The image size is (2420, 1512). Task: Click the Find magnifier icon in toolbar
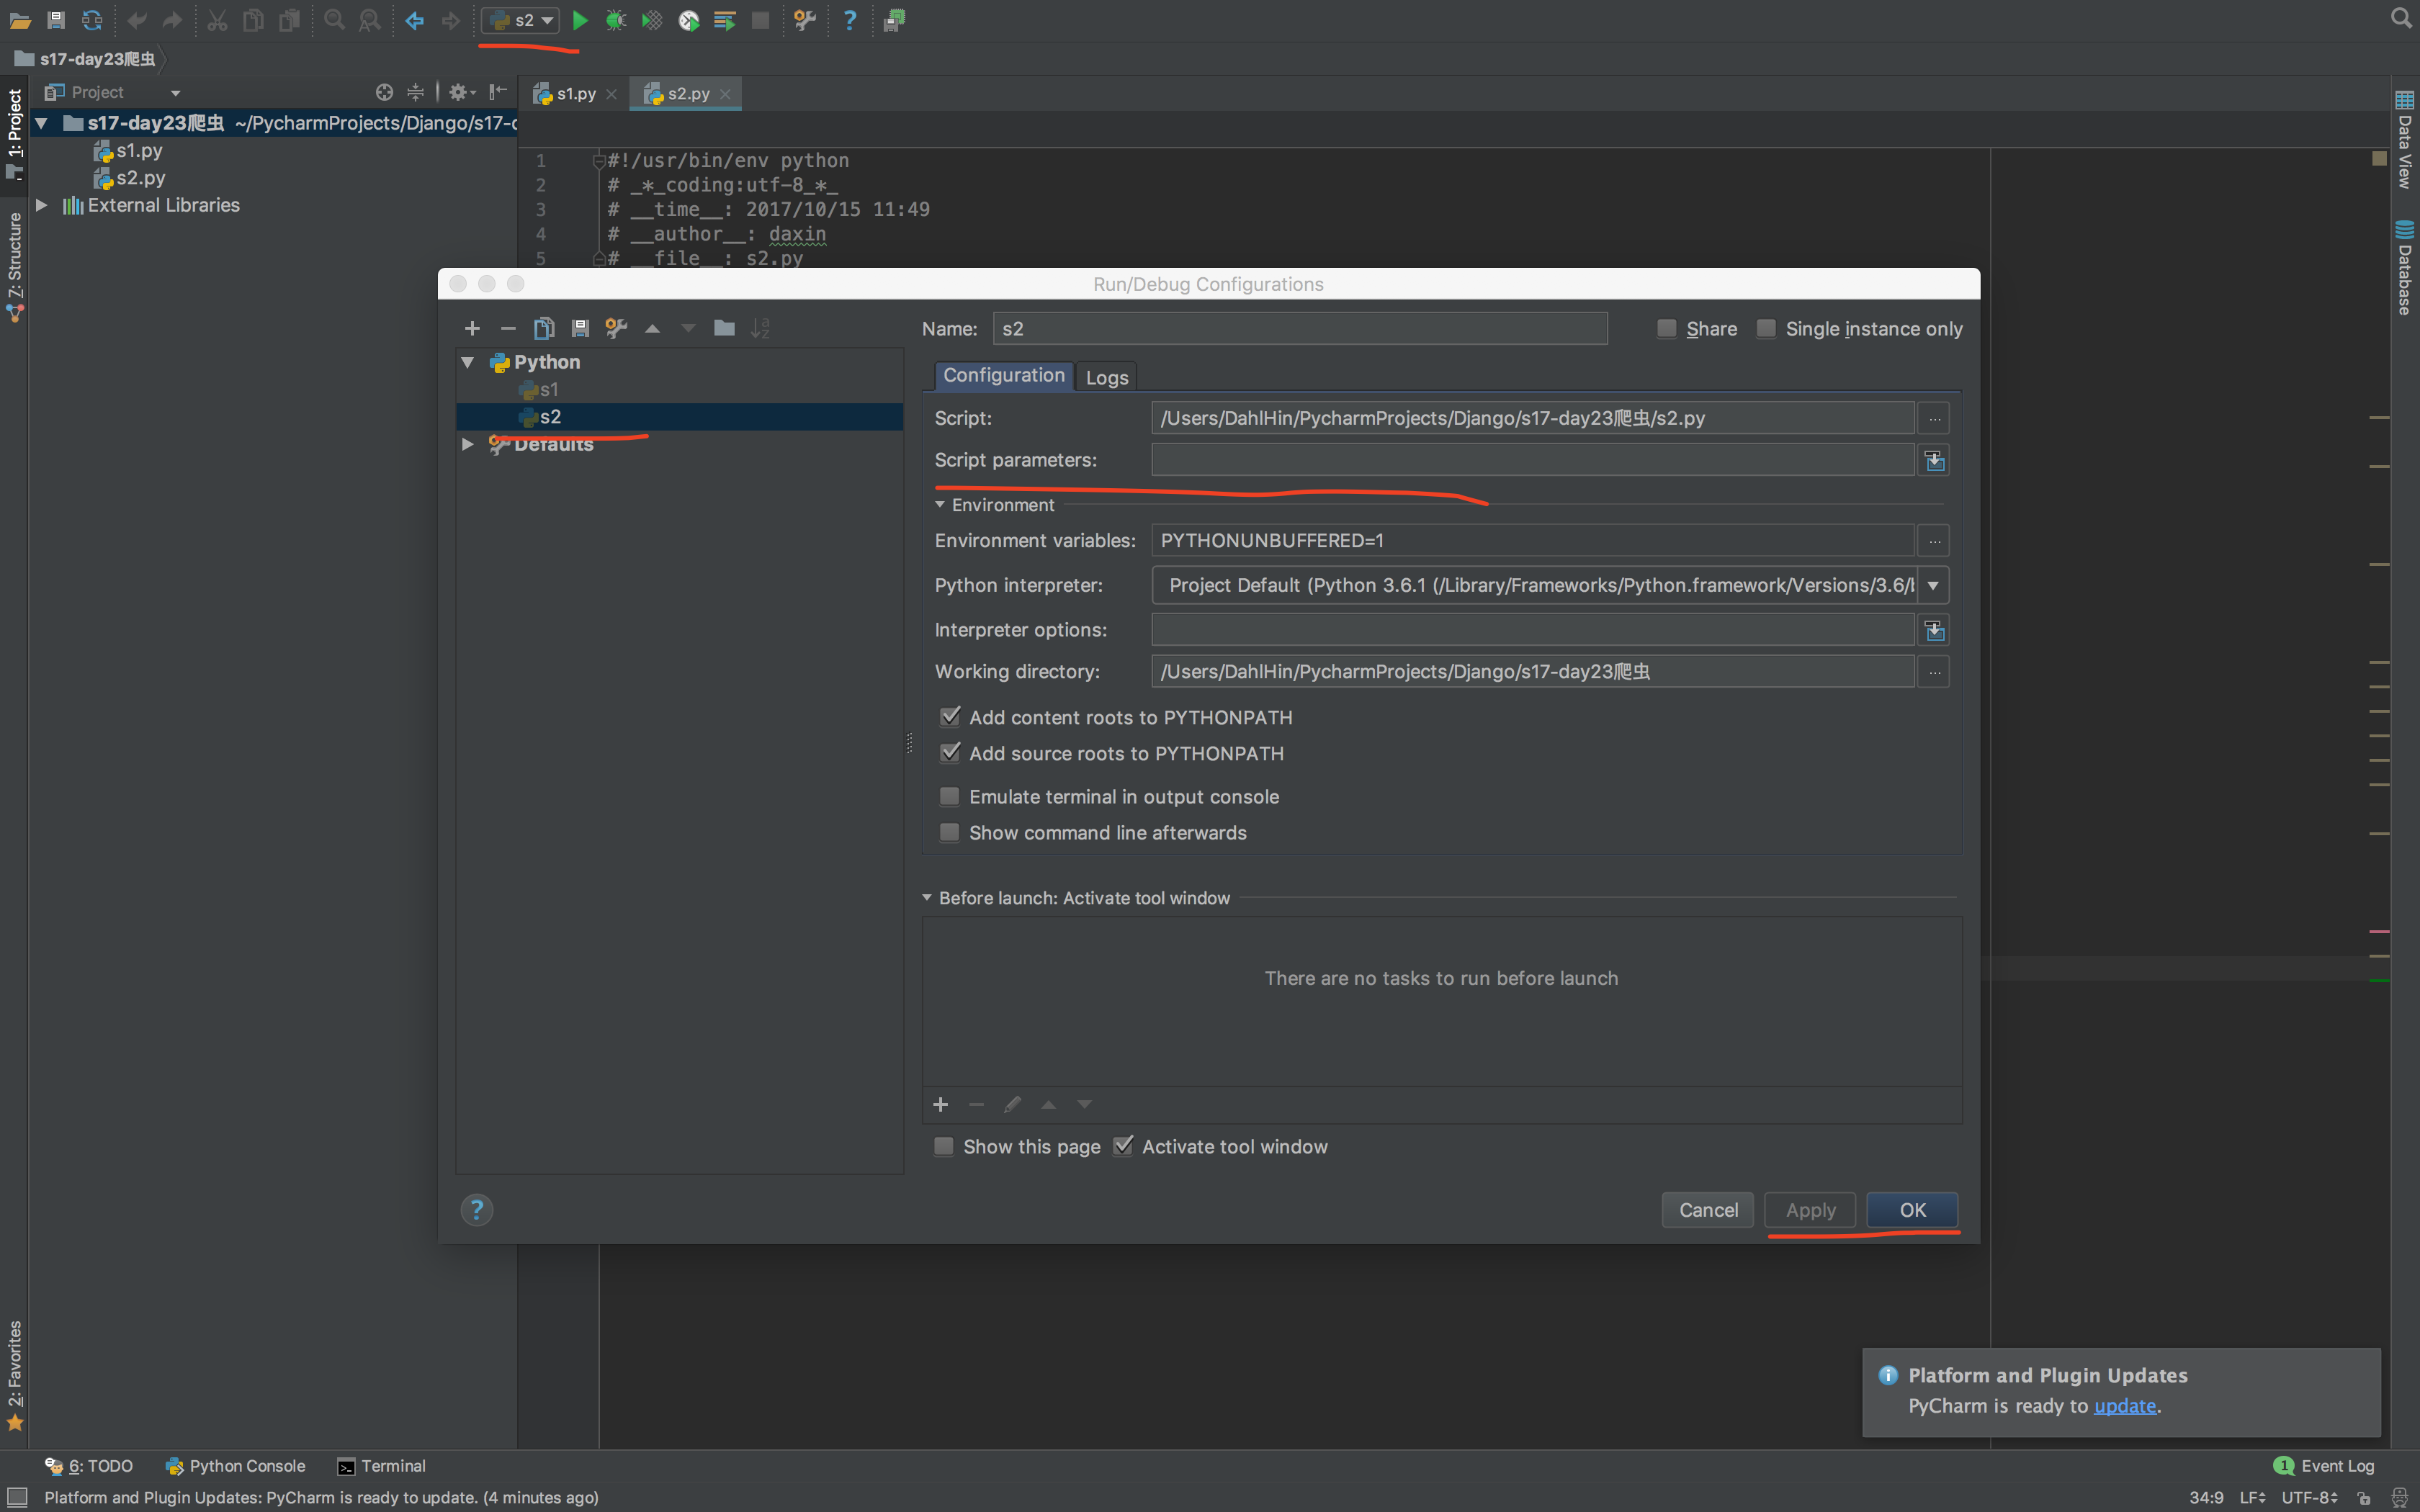coord(334,20)
